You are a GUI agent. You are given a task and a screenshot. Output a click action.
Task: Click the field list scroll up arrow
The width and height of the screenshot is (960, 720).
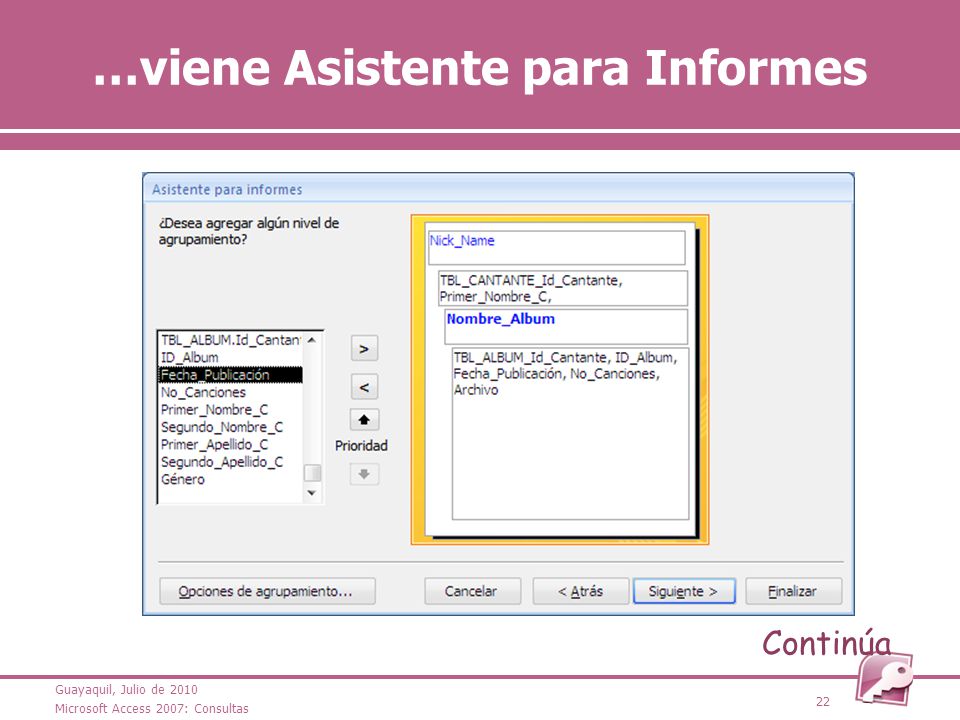pyautogui.click(x=312, y=340)
